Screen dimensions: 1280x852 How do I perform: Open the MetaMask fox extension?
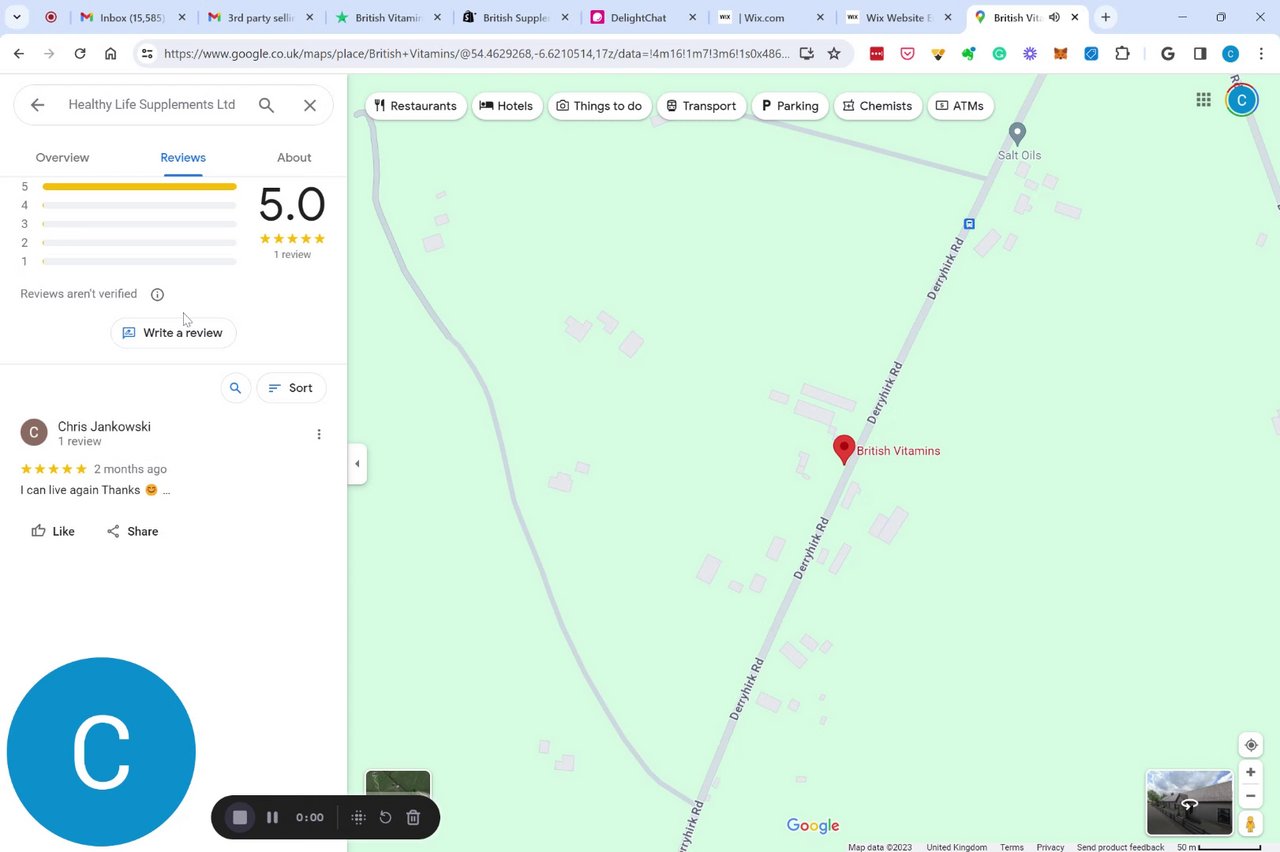pos(1060,54)
